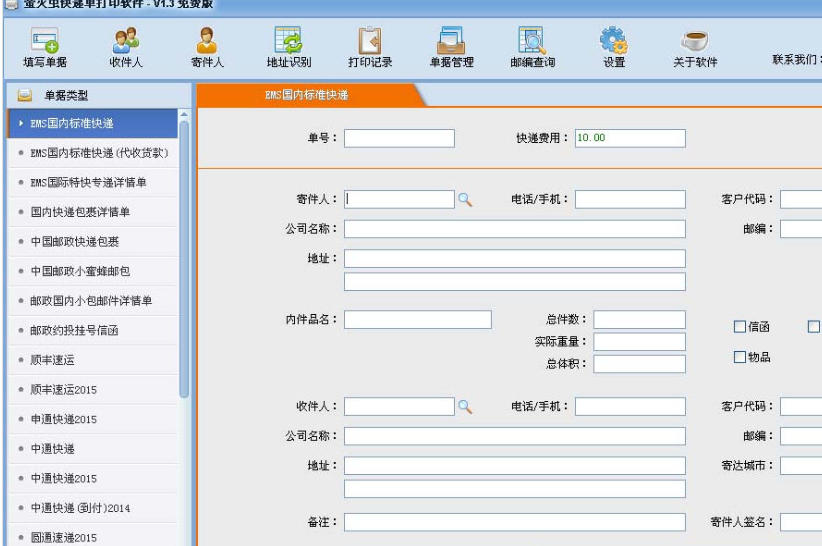
Task: Click the 单据类型 panel header
Action: pyautogui.click(x=99, y=95)
